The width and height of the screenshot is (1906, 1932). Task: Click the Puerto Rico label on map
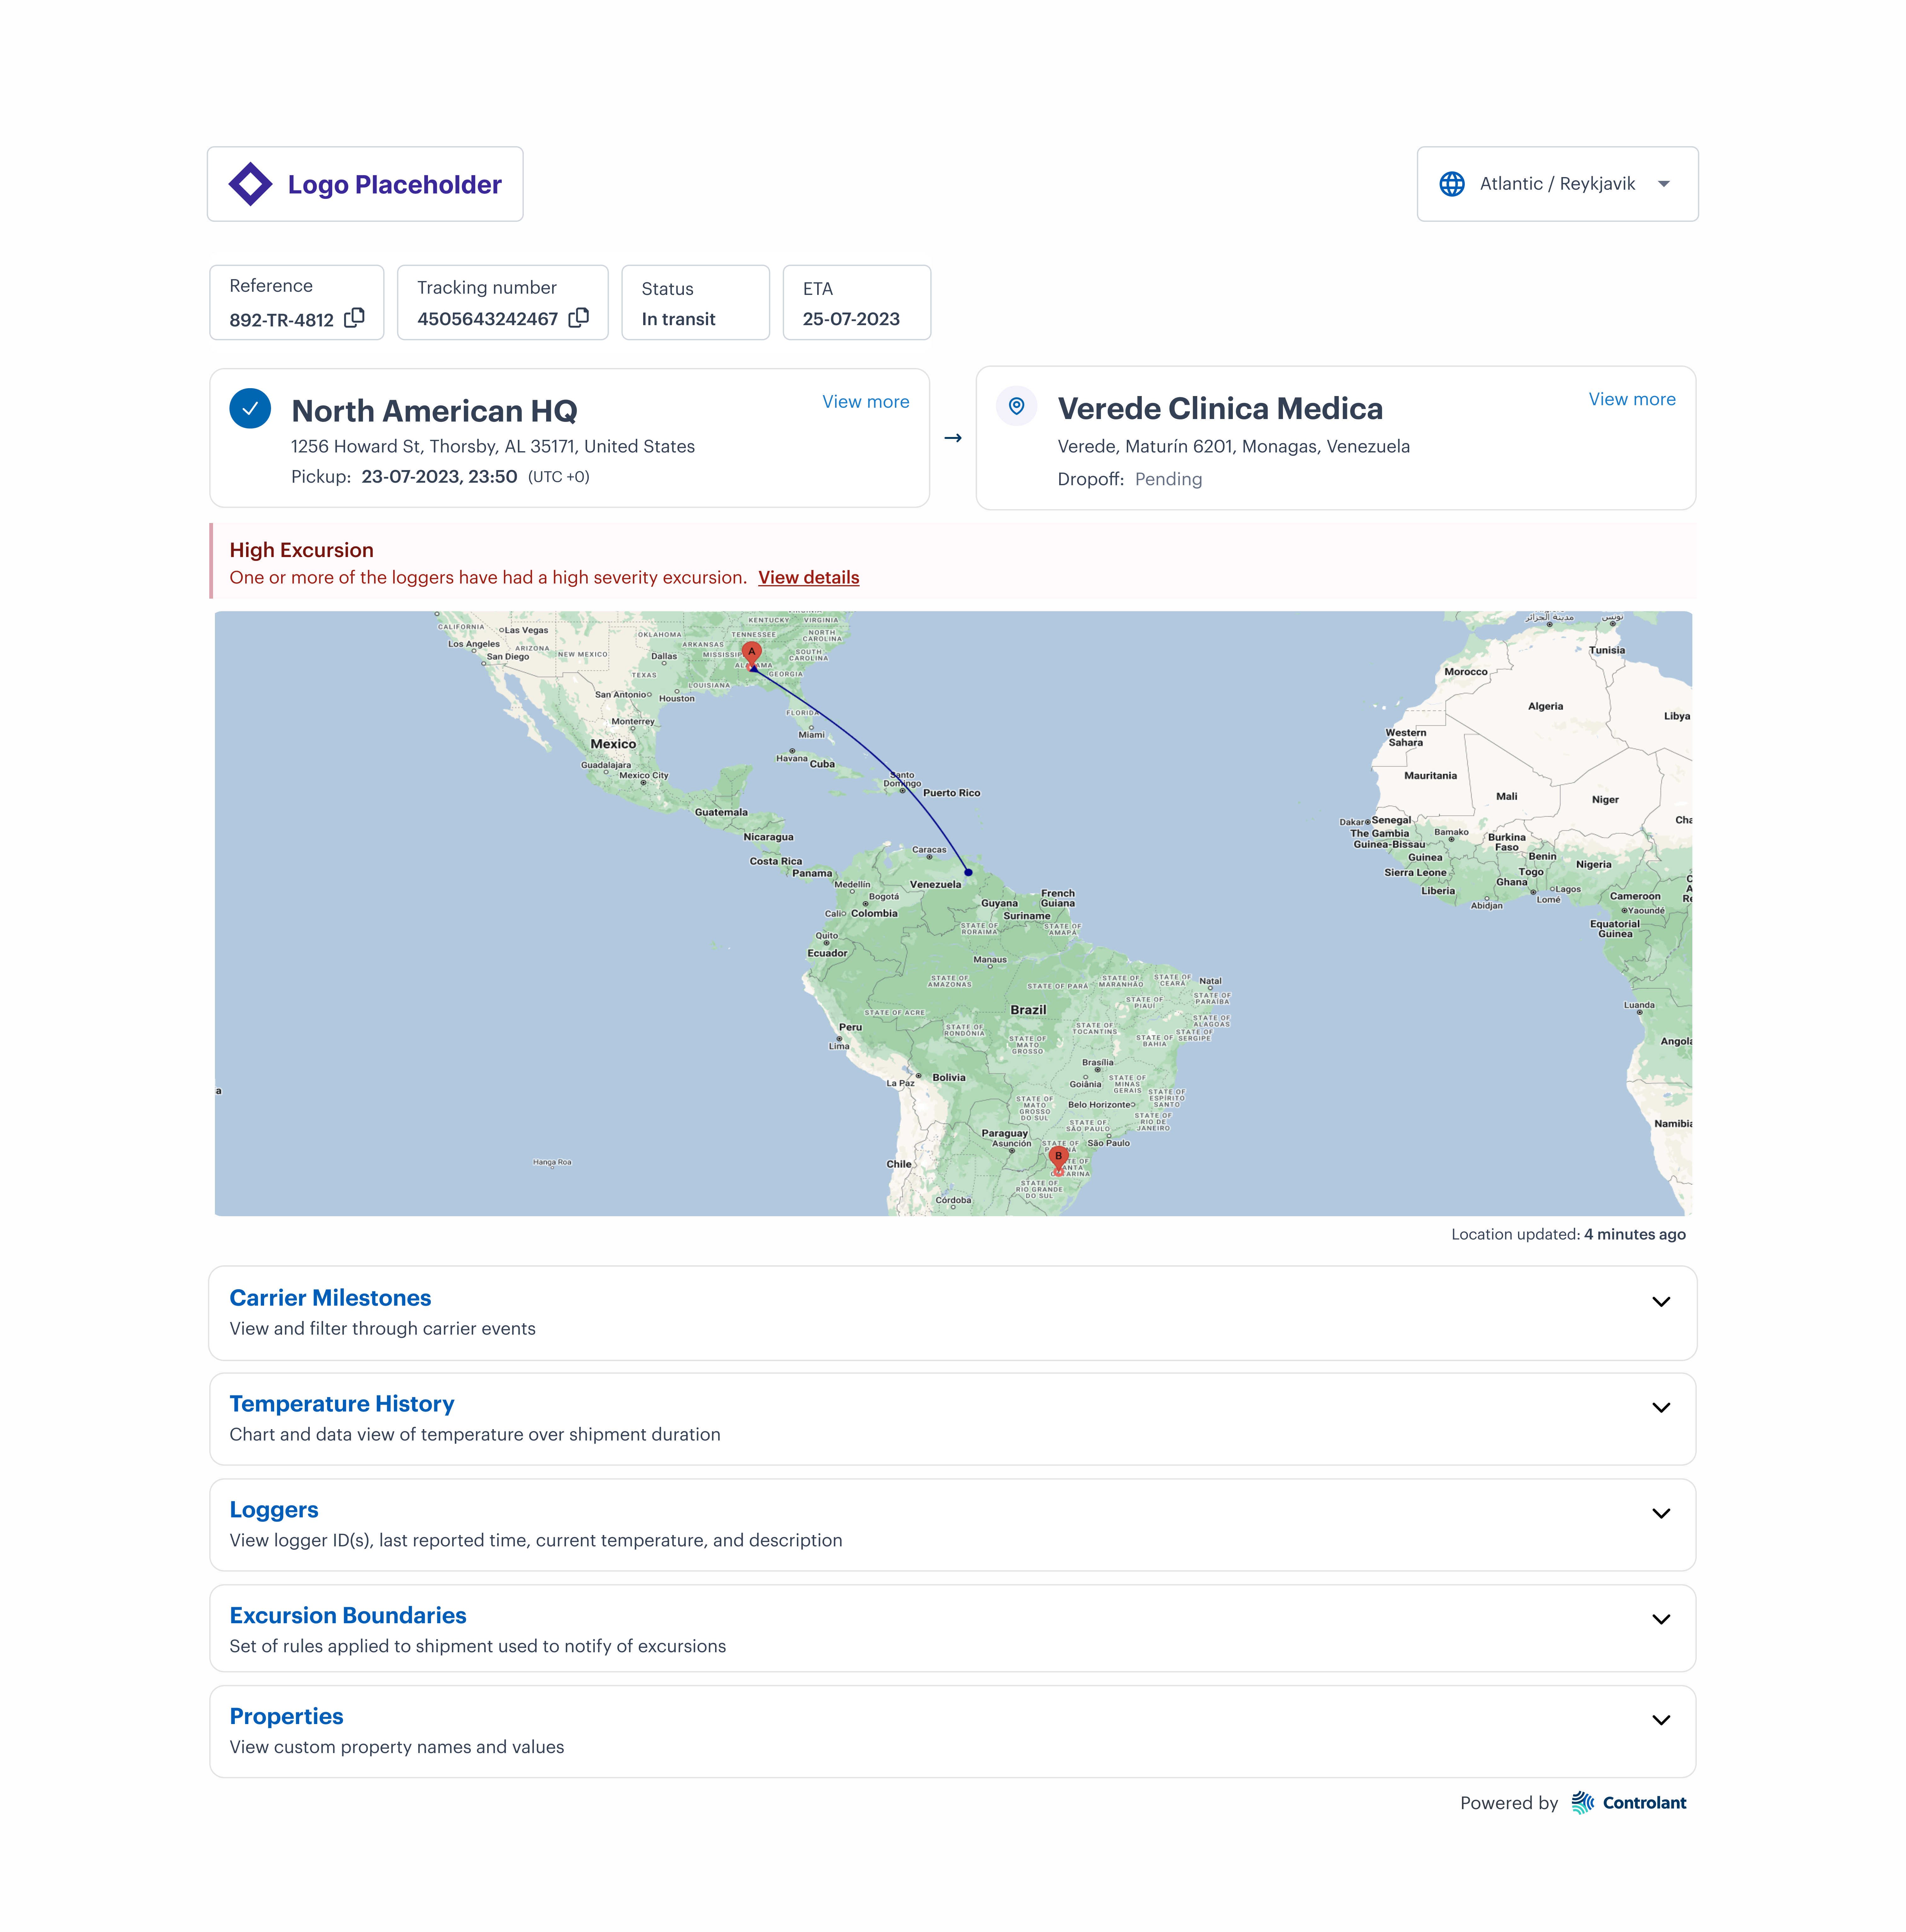pyautogui.click(x=951, y=793)
